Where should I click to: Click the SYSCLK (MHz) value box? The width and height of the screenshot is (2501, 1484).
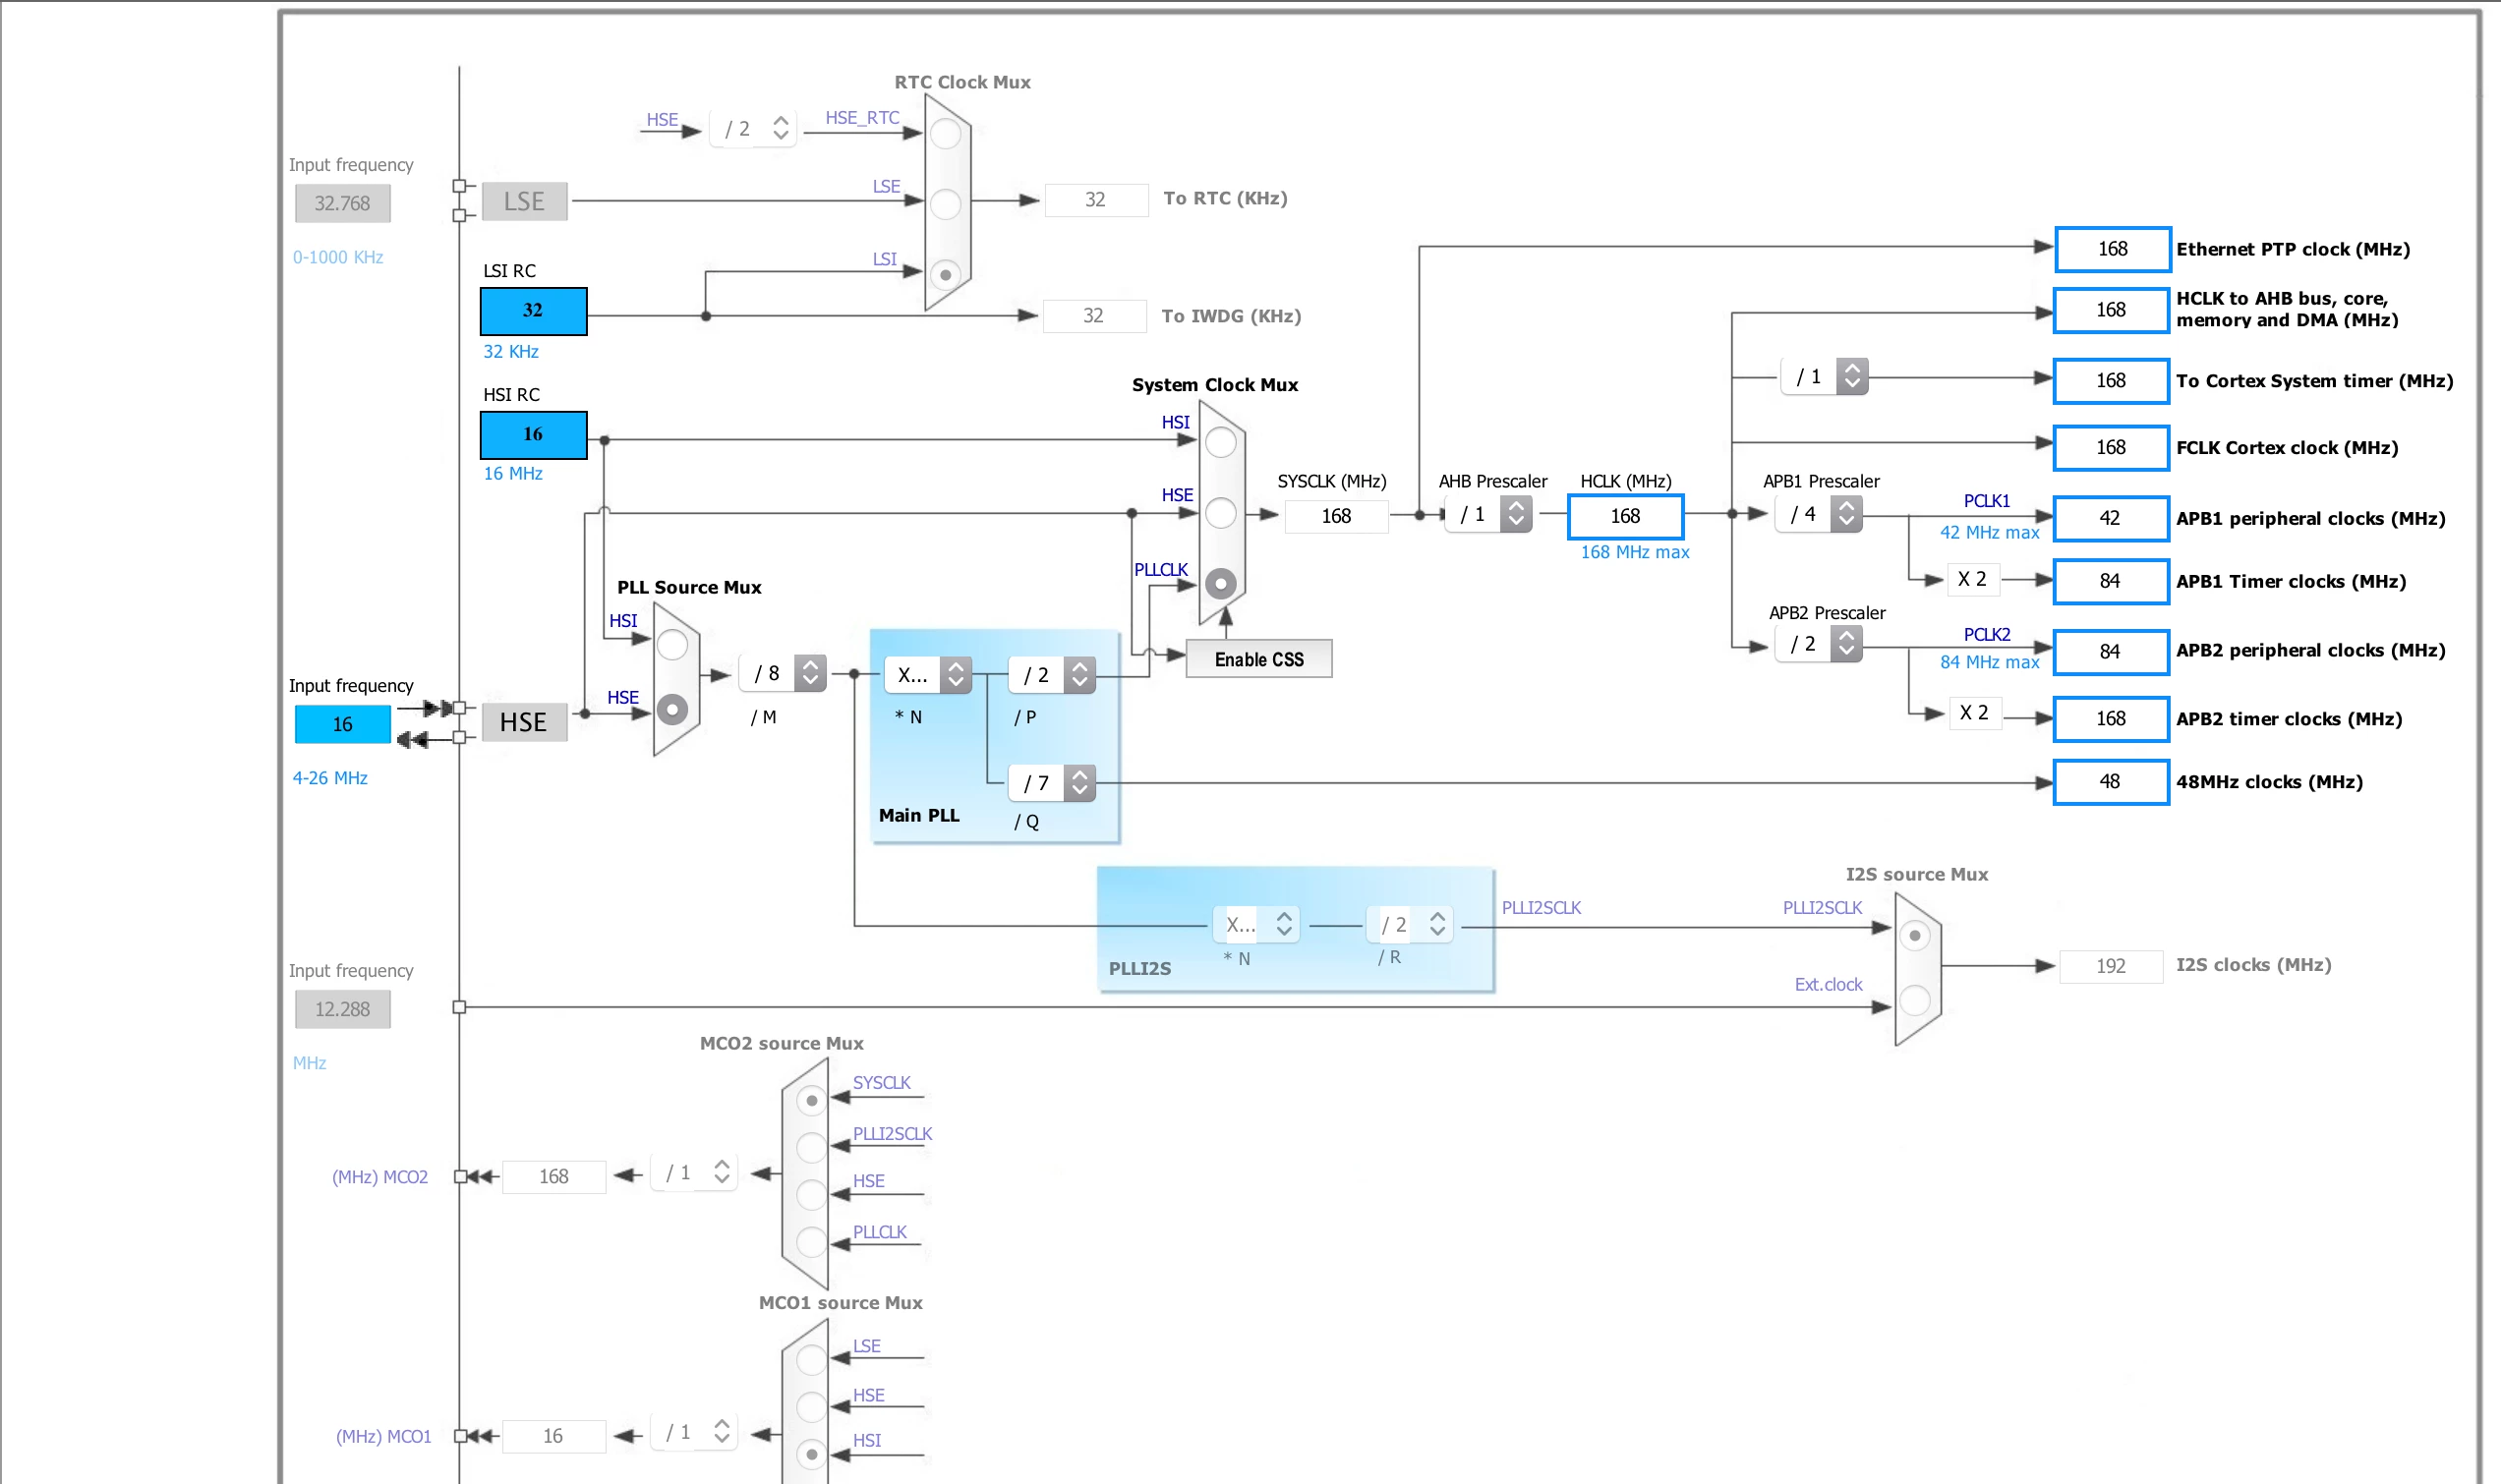coord(1337,516)
